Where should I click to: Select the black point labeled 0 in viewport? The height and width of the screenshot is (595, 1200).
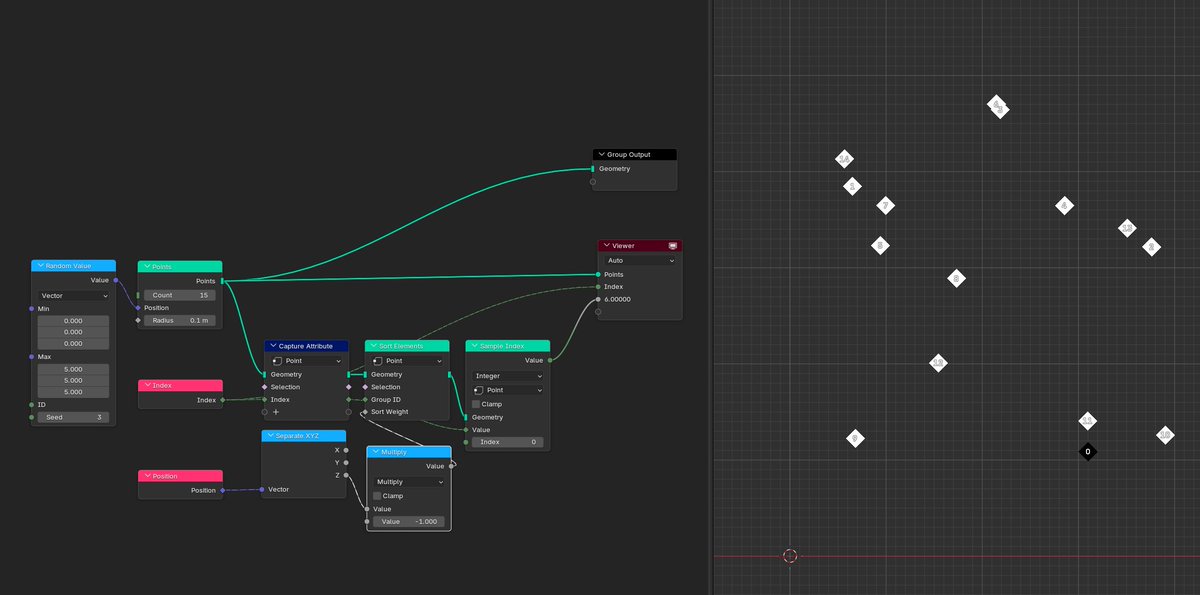tap(1088, 452)
